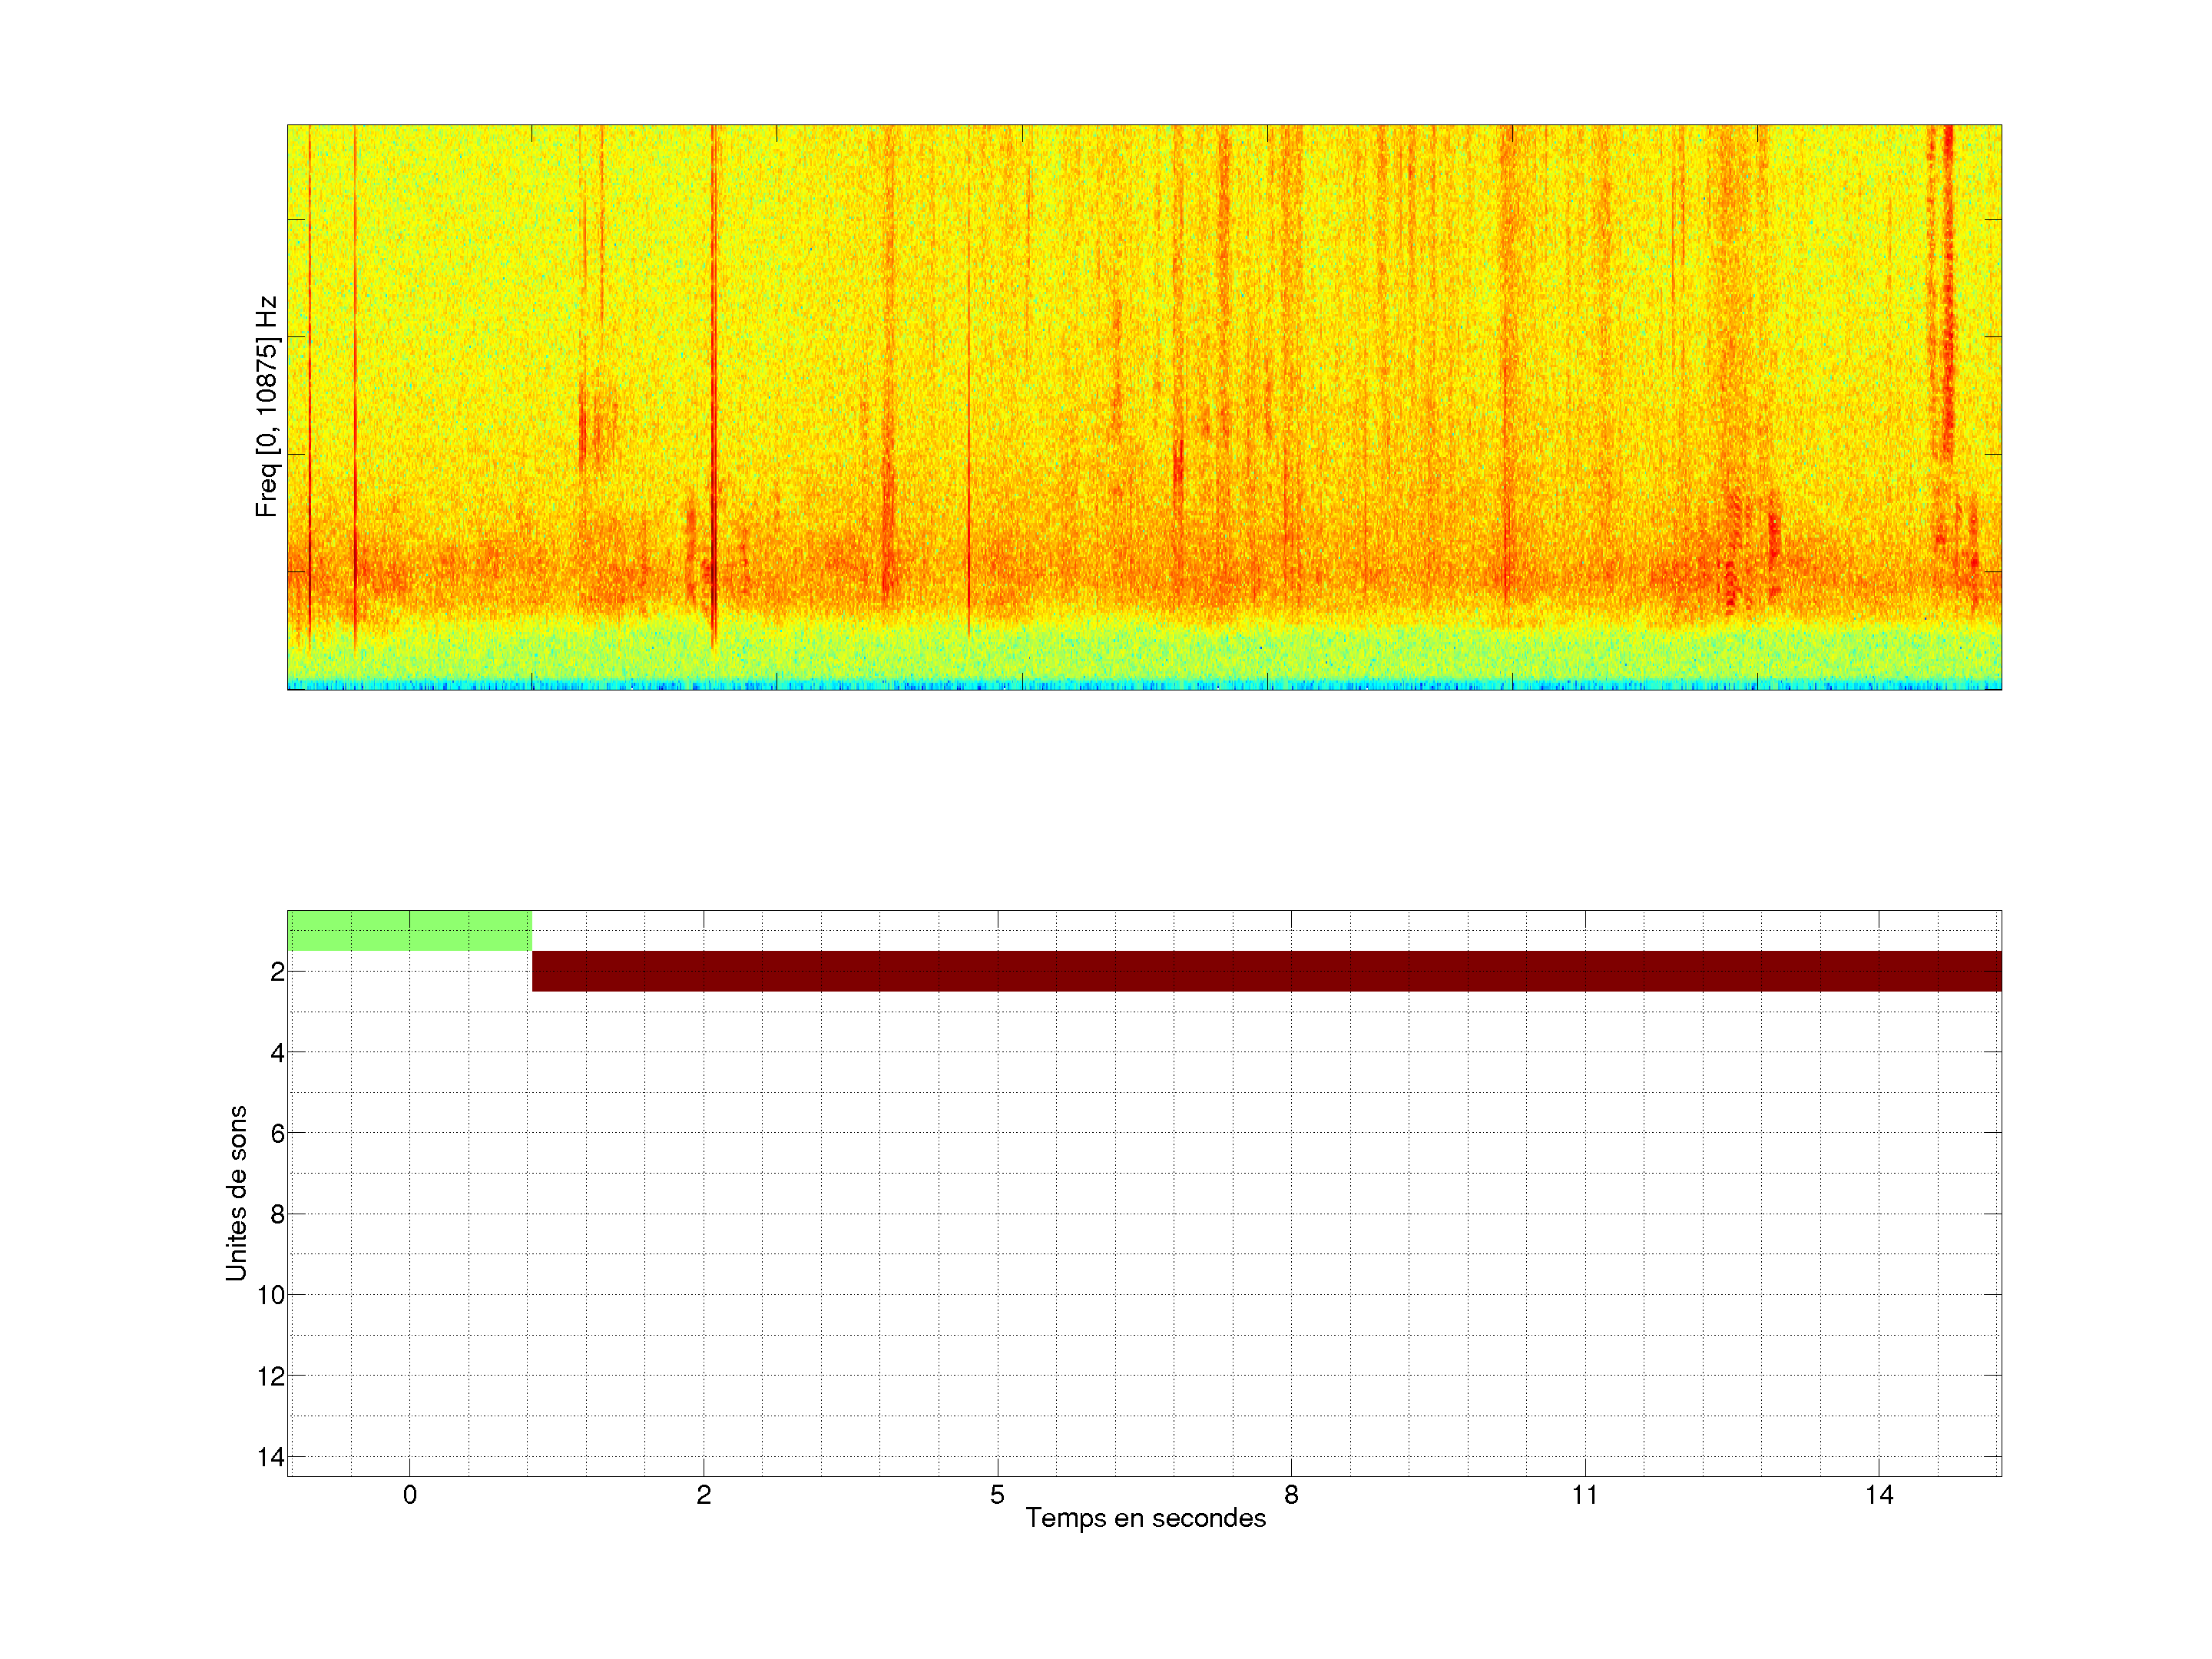Viewport: 2212px width, 1659px height.
Task: Click the dark red sound unit bar
Action: (x=1266, y=971)
